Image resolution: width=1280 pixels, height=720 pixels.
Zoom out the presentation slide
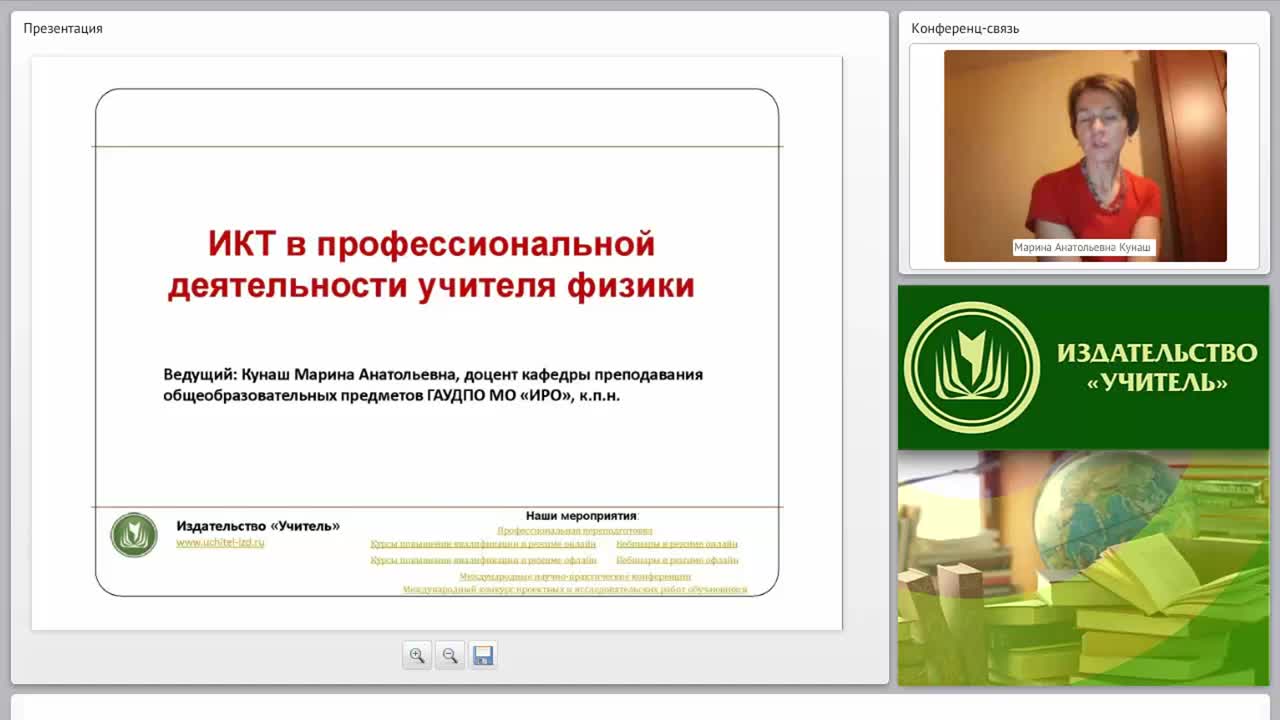450,655
